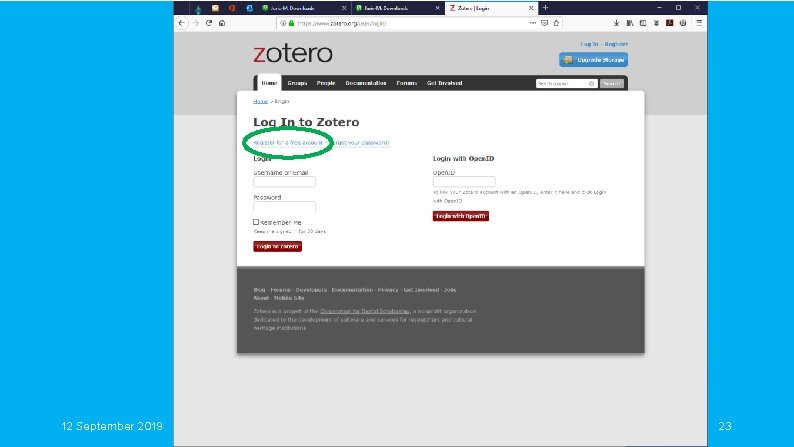794x447 pixels.
Task: Open the Jobs footer link
Action: [450, 290]
